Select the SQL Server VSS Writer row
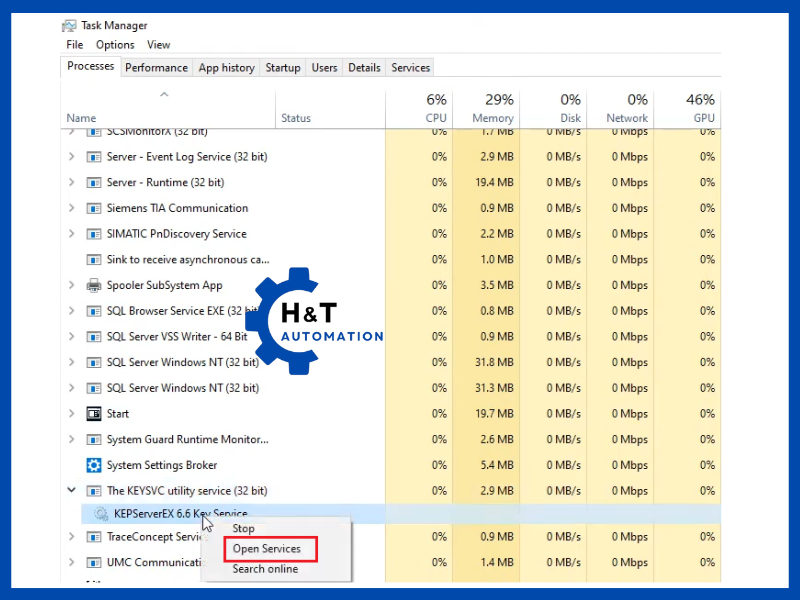 tap(177, 337)
